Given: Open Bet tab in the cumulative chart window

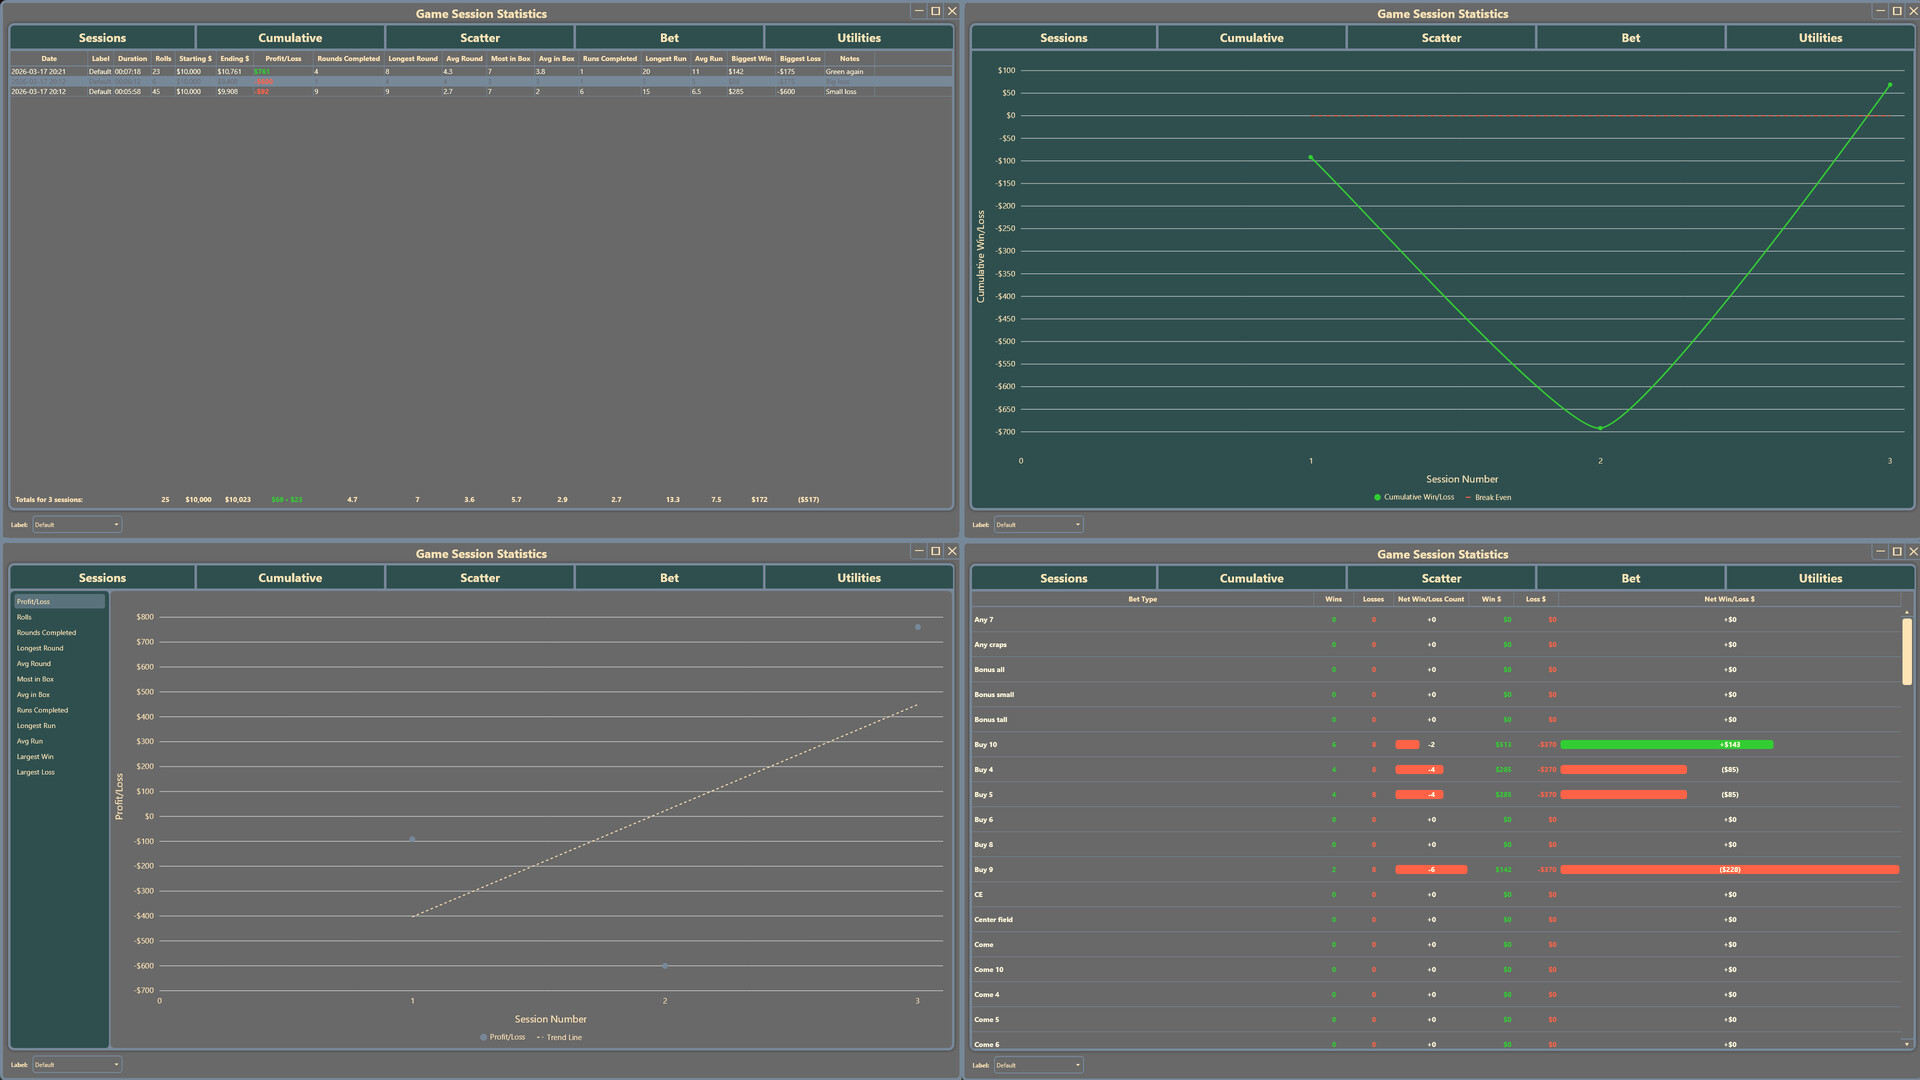Looking at the screenshot, I should coord(1630,38).
